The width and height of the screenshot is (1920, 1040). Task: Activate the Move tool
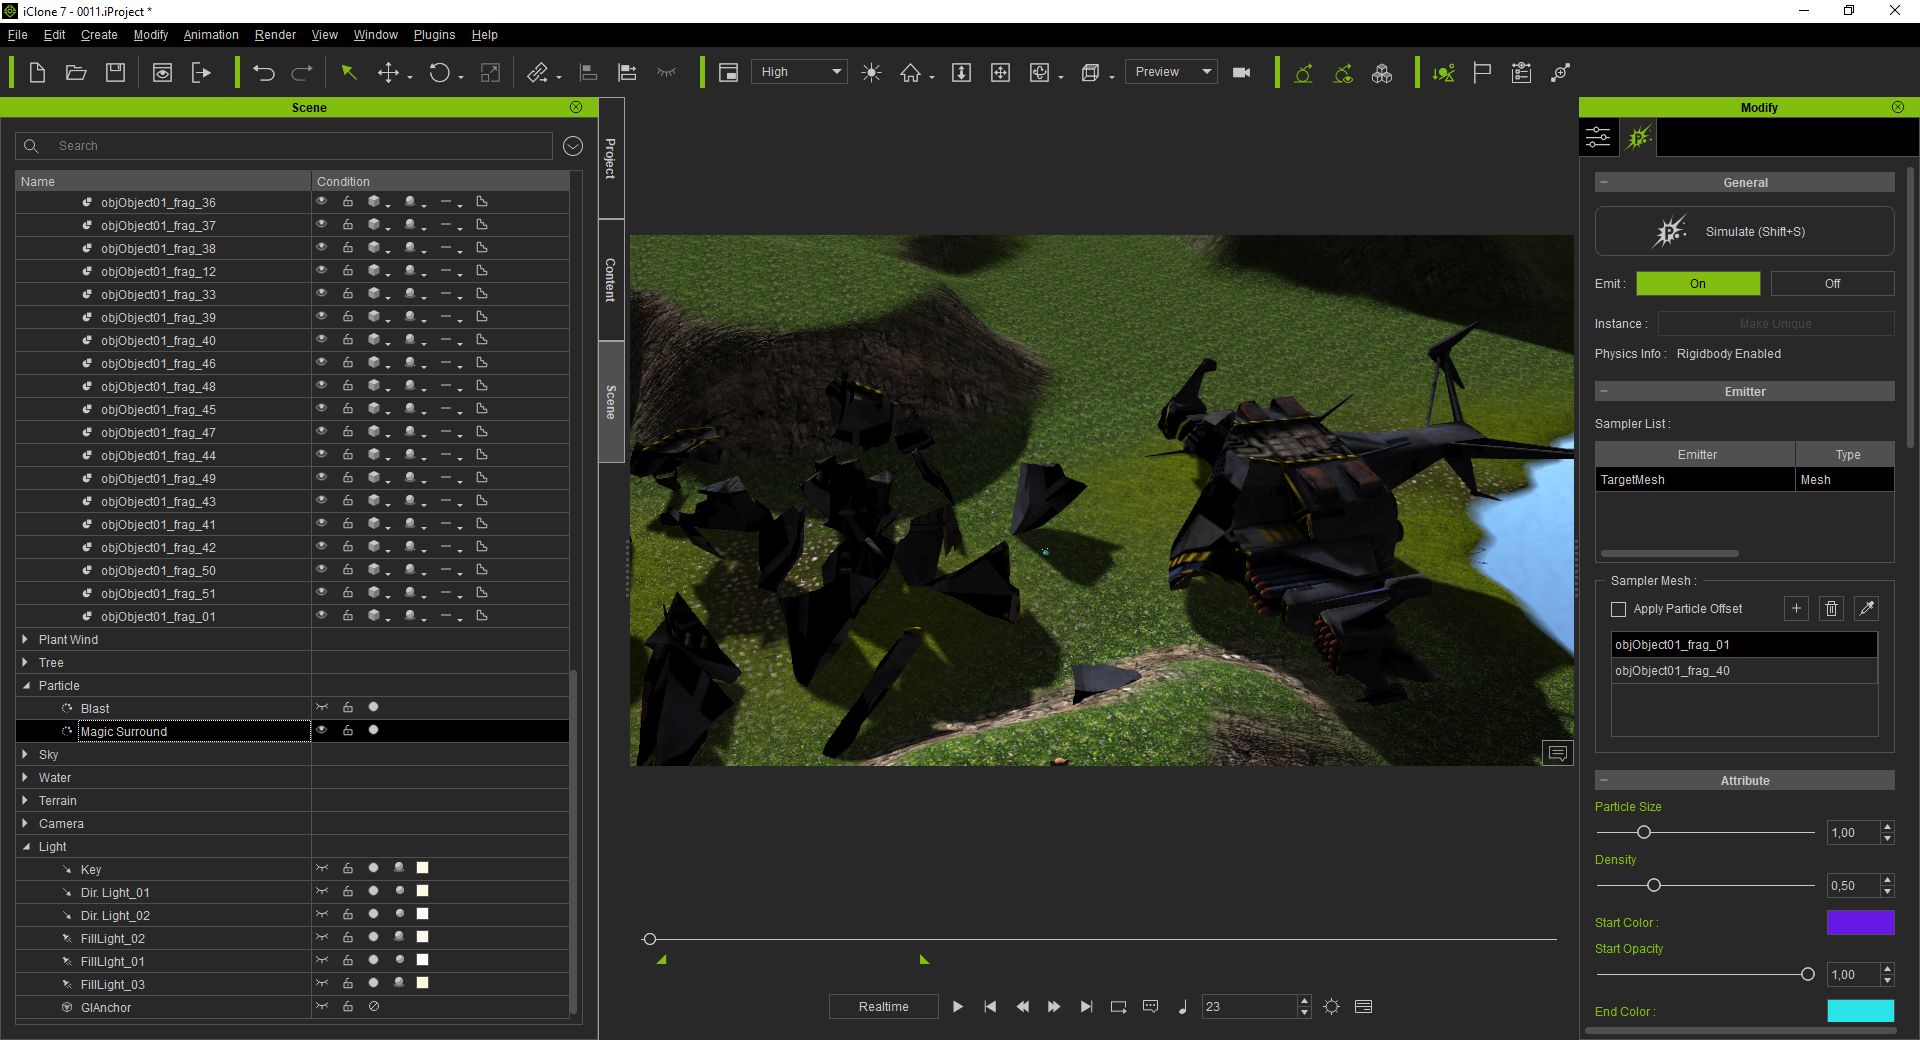click(388, 72)
